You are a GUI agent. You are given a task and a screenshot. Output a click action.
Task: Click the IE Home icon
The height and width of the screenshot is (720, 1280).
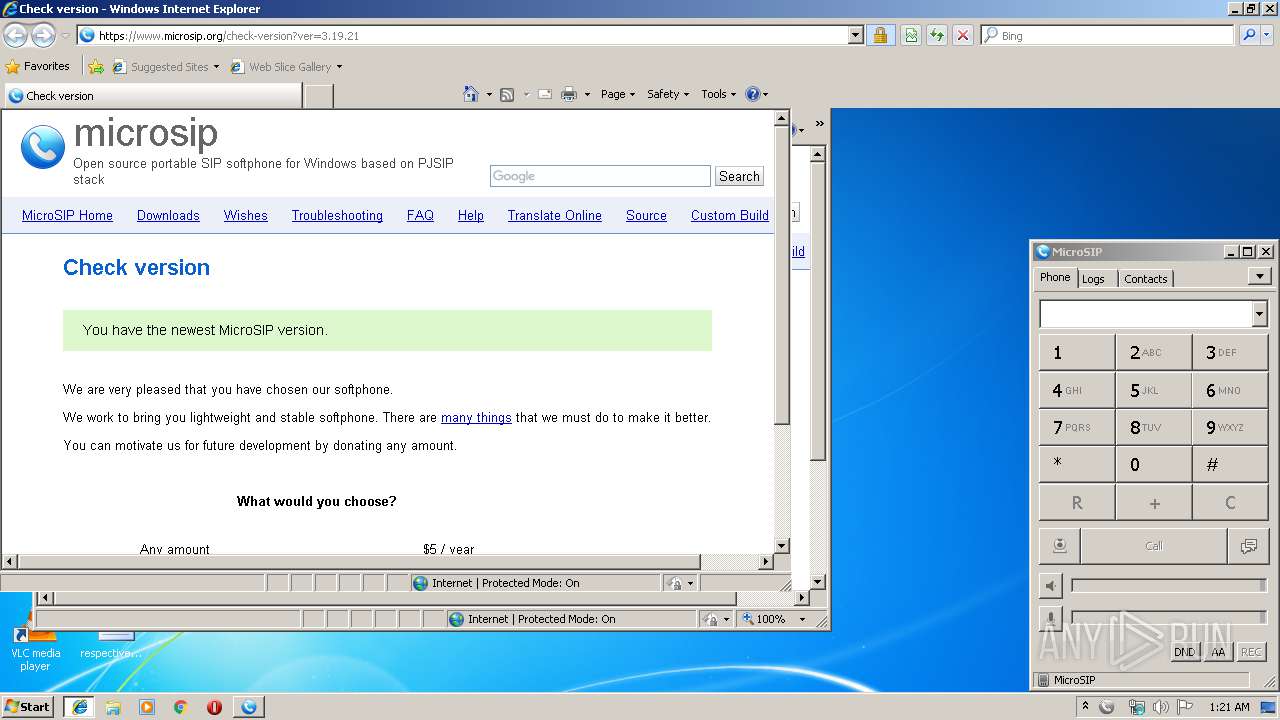pos(471,94)
